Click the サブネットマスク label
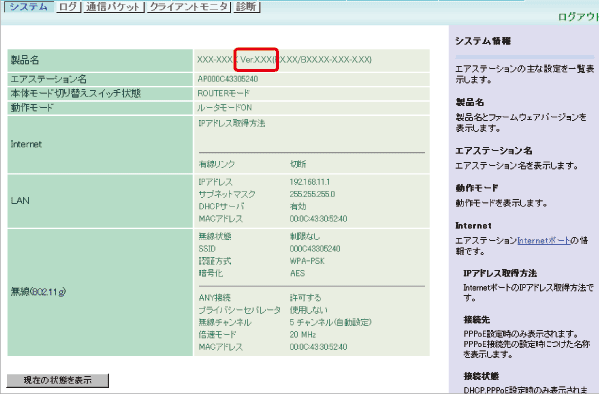Viewport: 599px width, 394px height. point(227,194)
